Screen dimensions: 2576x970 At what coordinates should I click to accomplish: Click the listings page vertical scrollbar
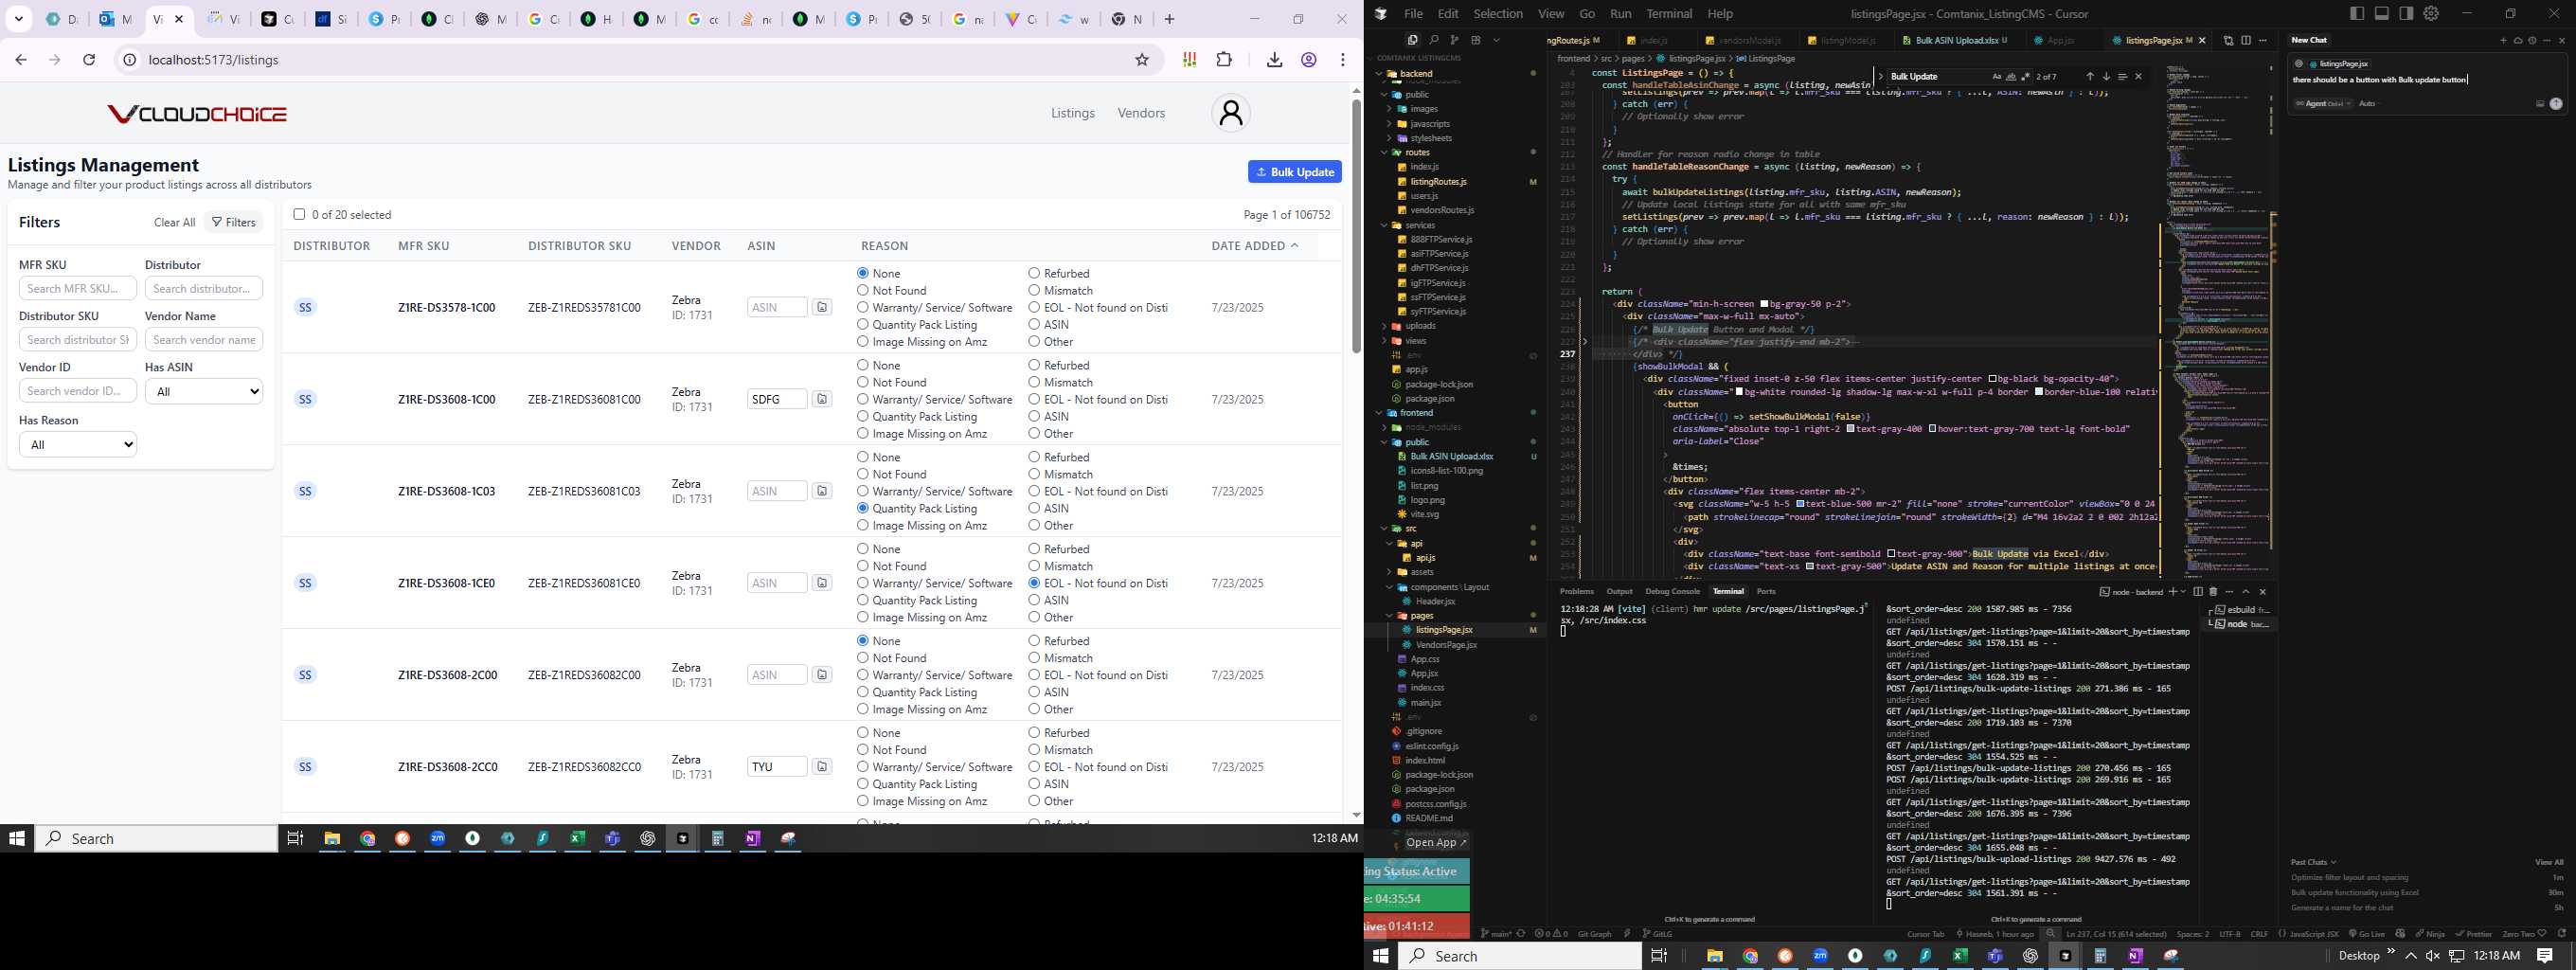click(x=1356, y=225)
